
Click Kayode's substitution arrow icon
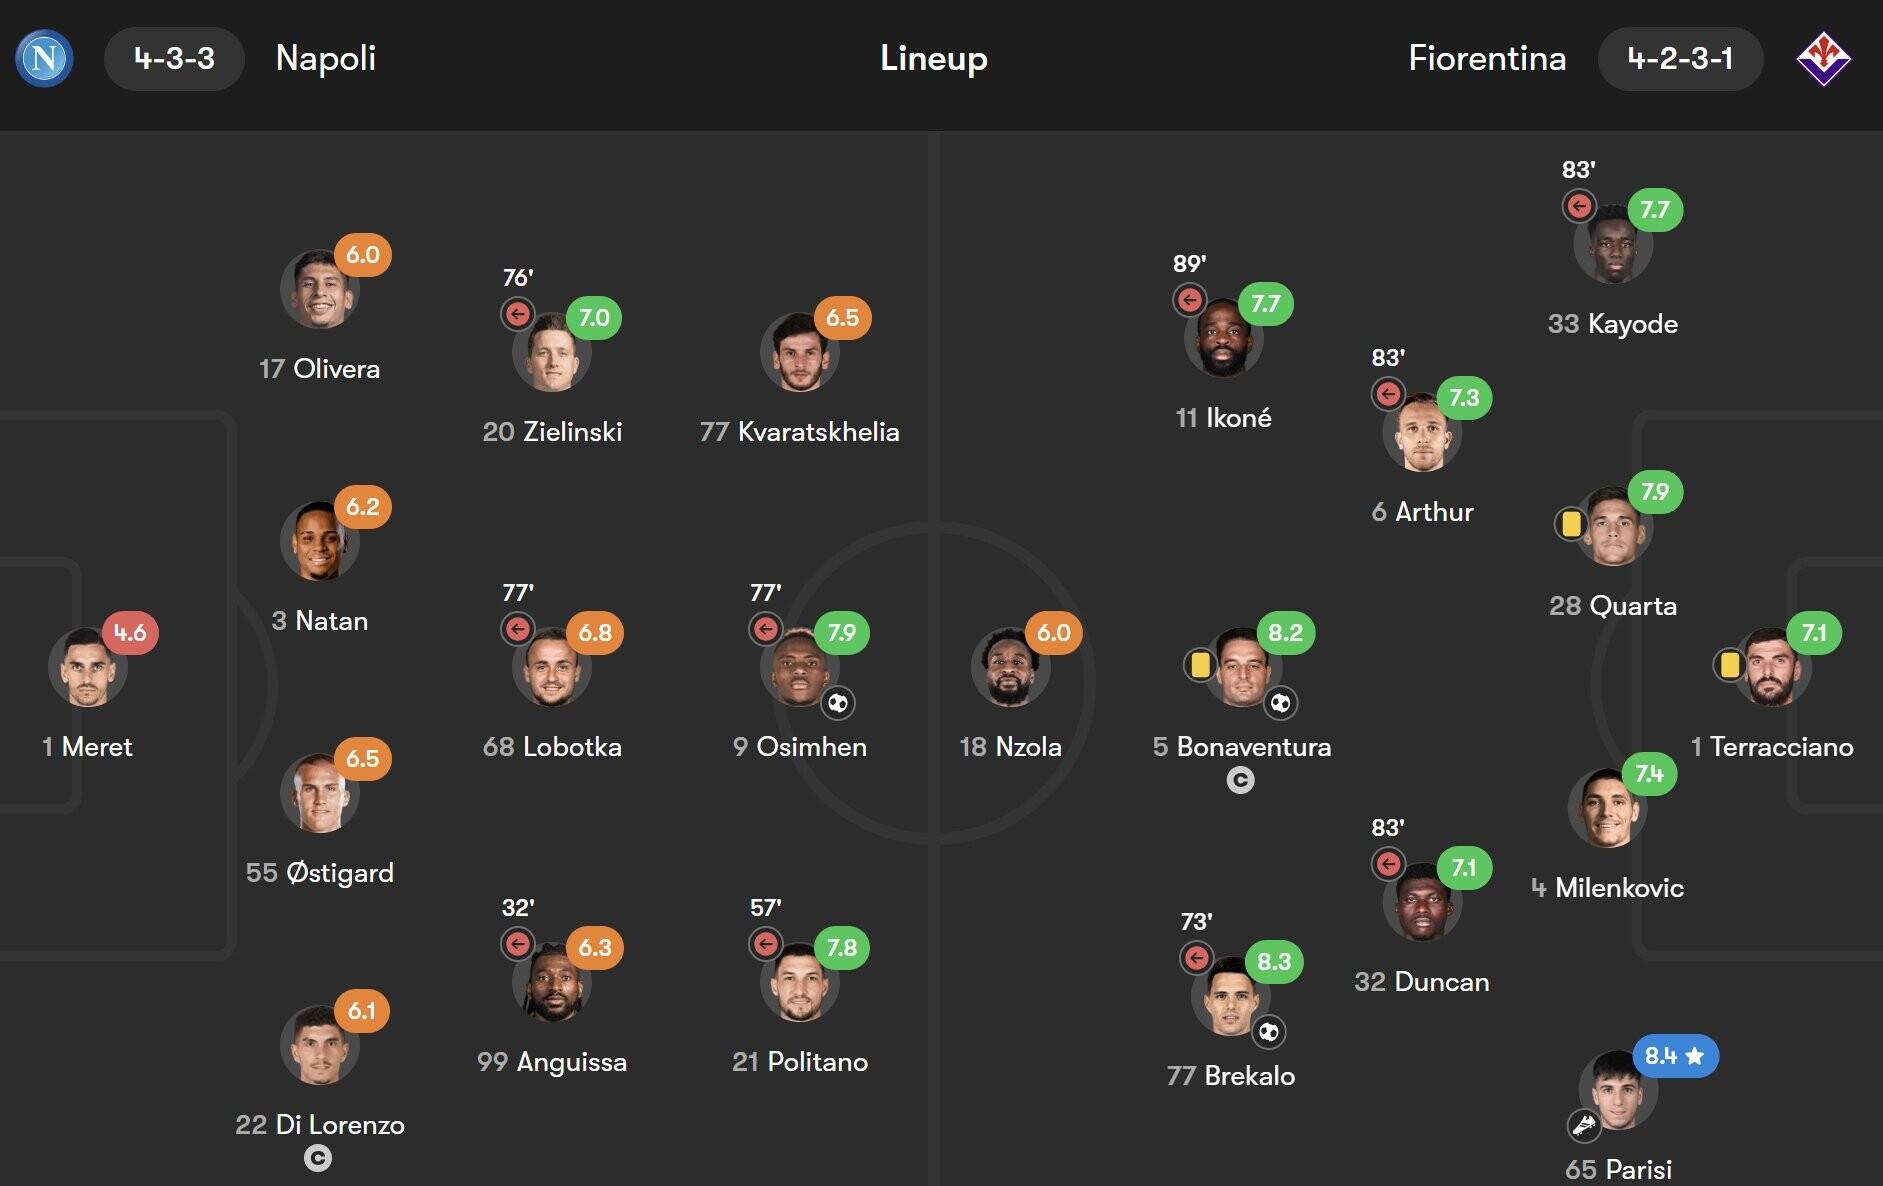point(1579,206)
